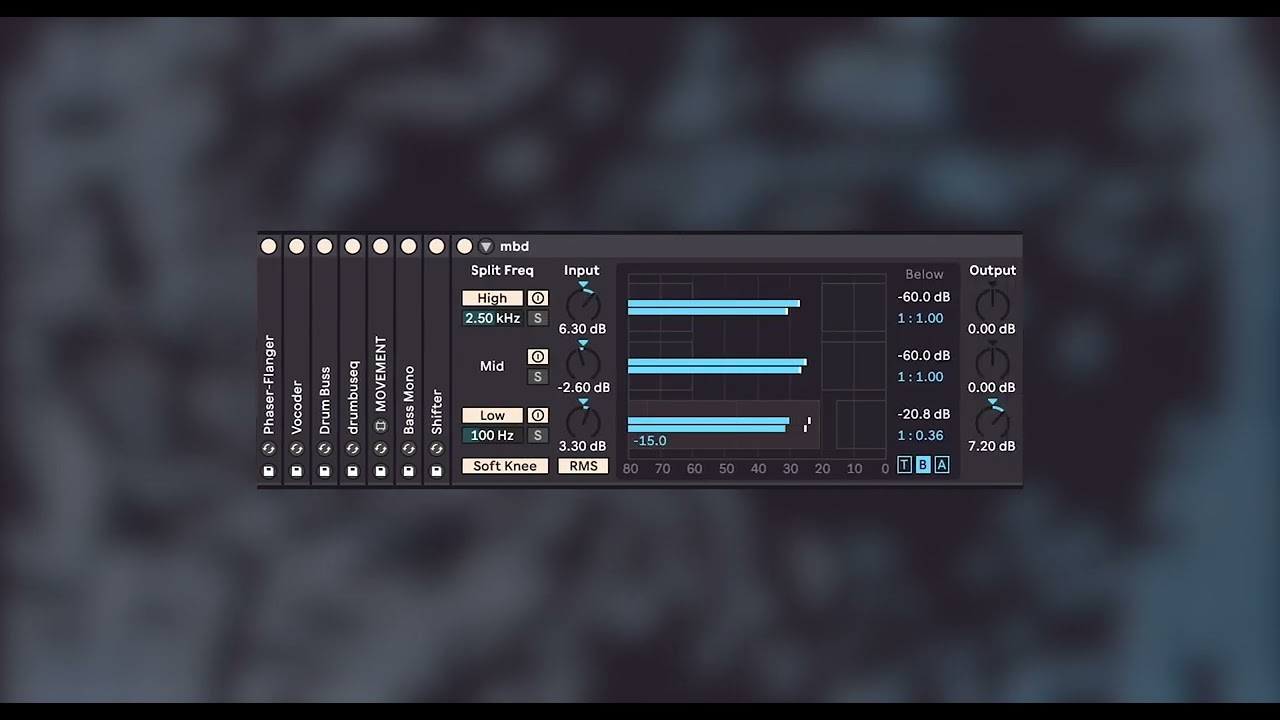The width and height of the screenshot is (1280, 720).
Task: Click Low band activator power icon
Action: pos(538,415)
